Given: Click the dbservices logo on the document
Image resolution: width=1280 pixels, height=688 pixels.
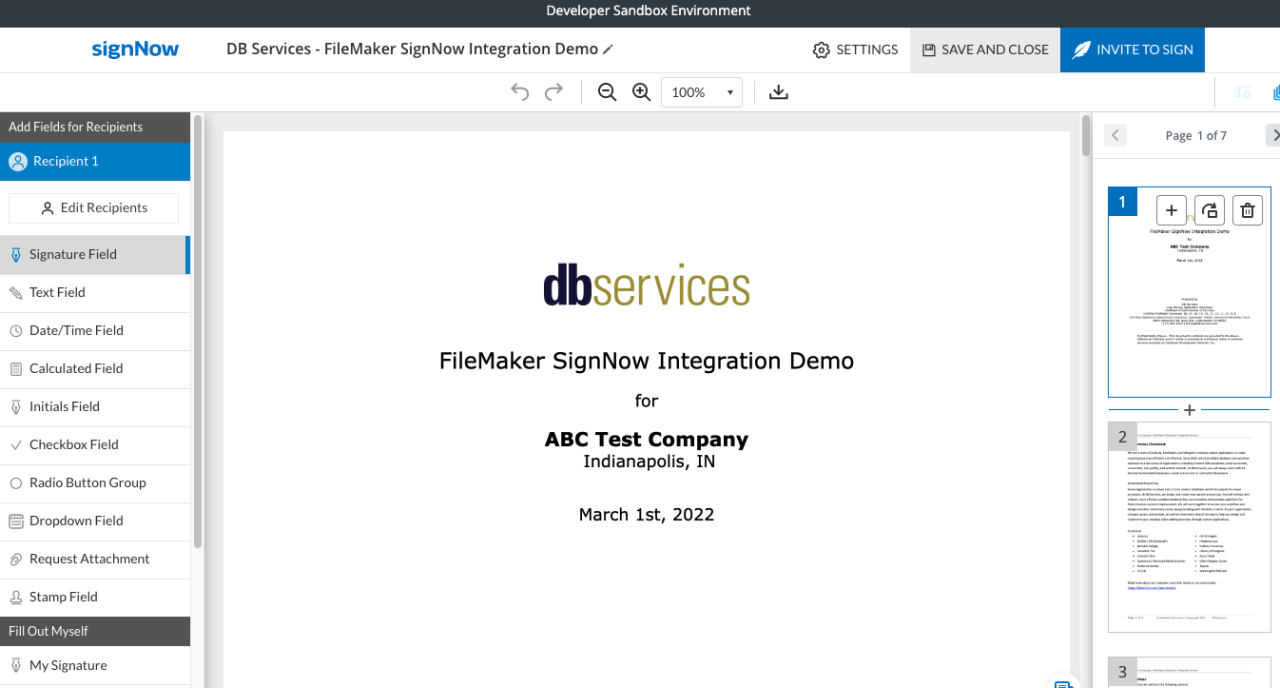Looking at the screenshot, I should pyautogui.click(x=646, y=286).
